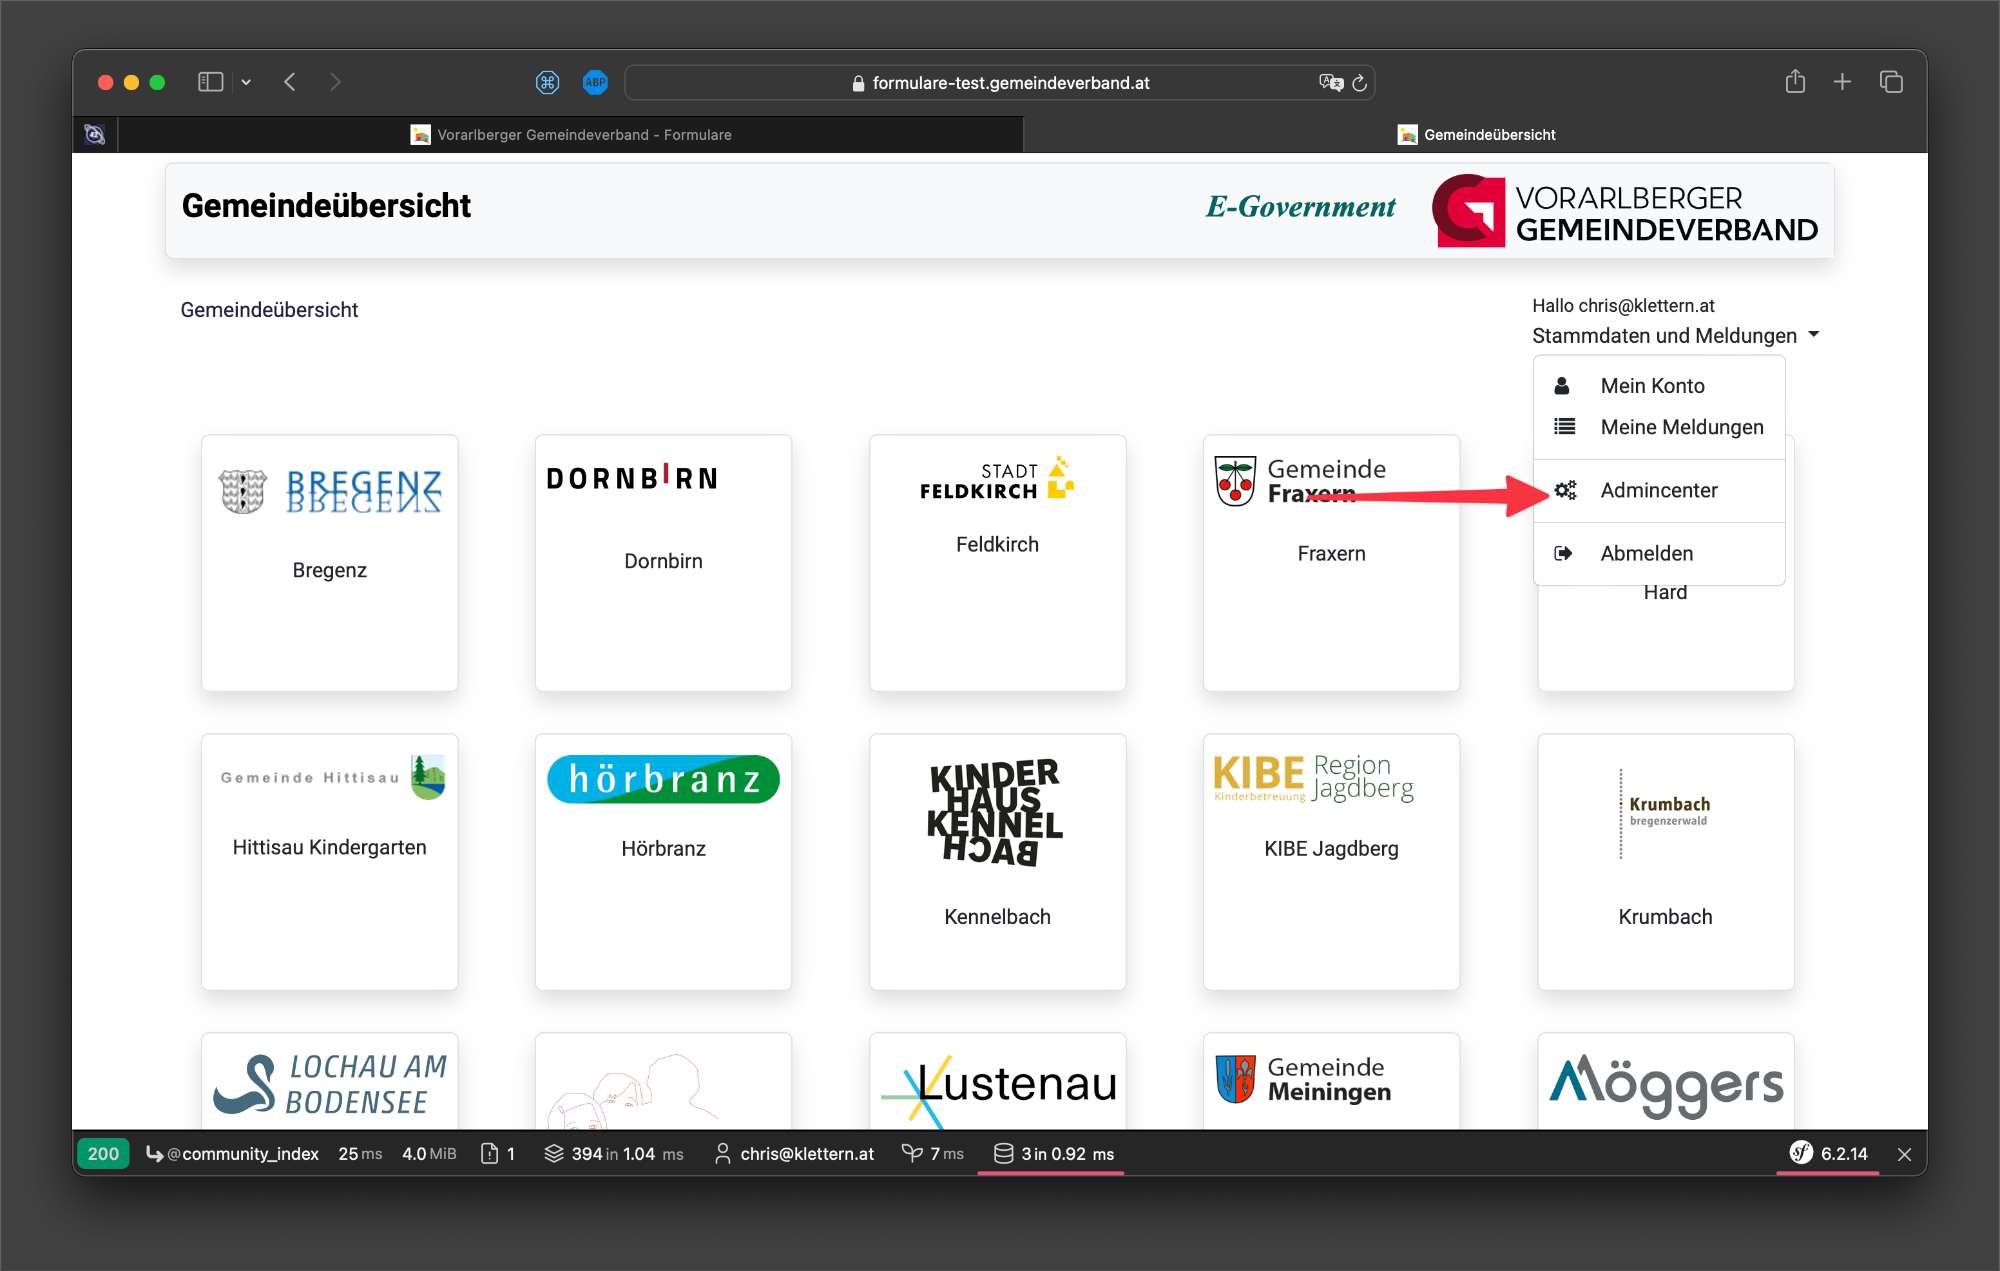
Task: Click the 4.0 MiB memory entry
Action: click(x=429, y=1153)
